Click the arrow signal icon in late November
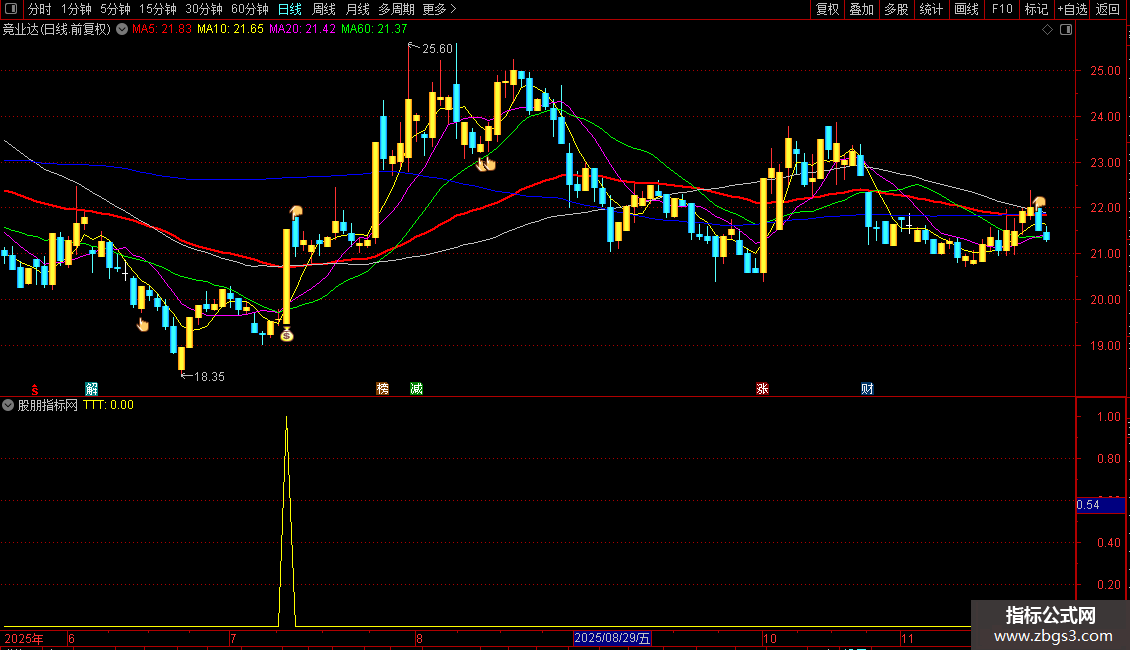 1039,202
